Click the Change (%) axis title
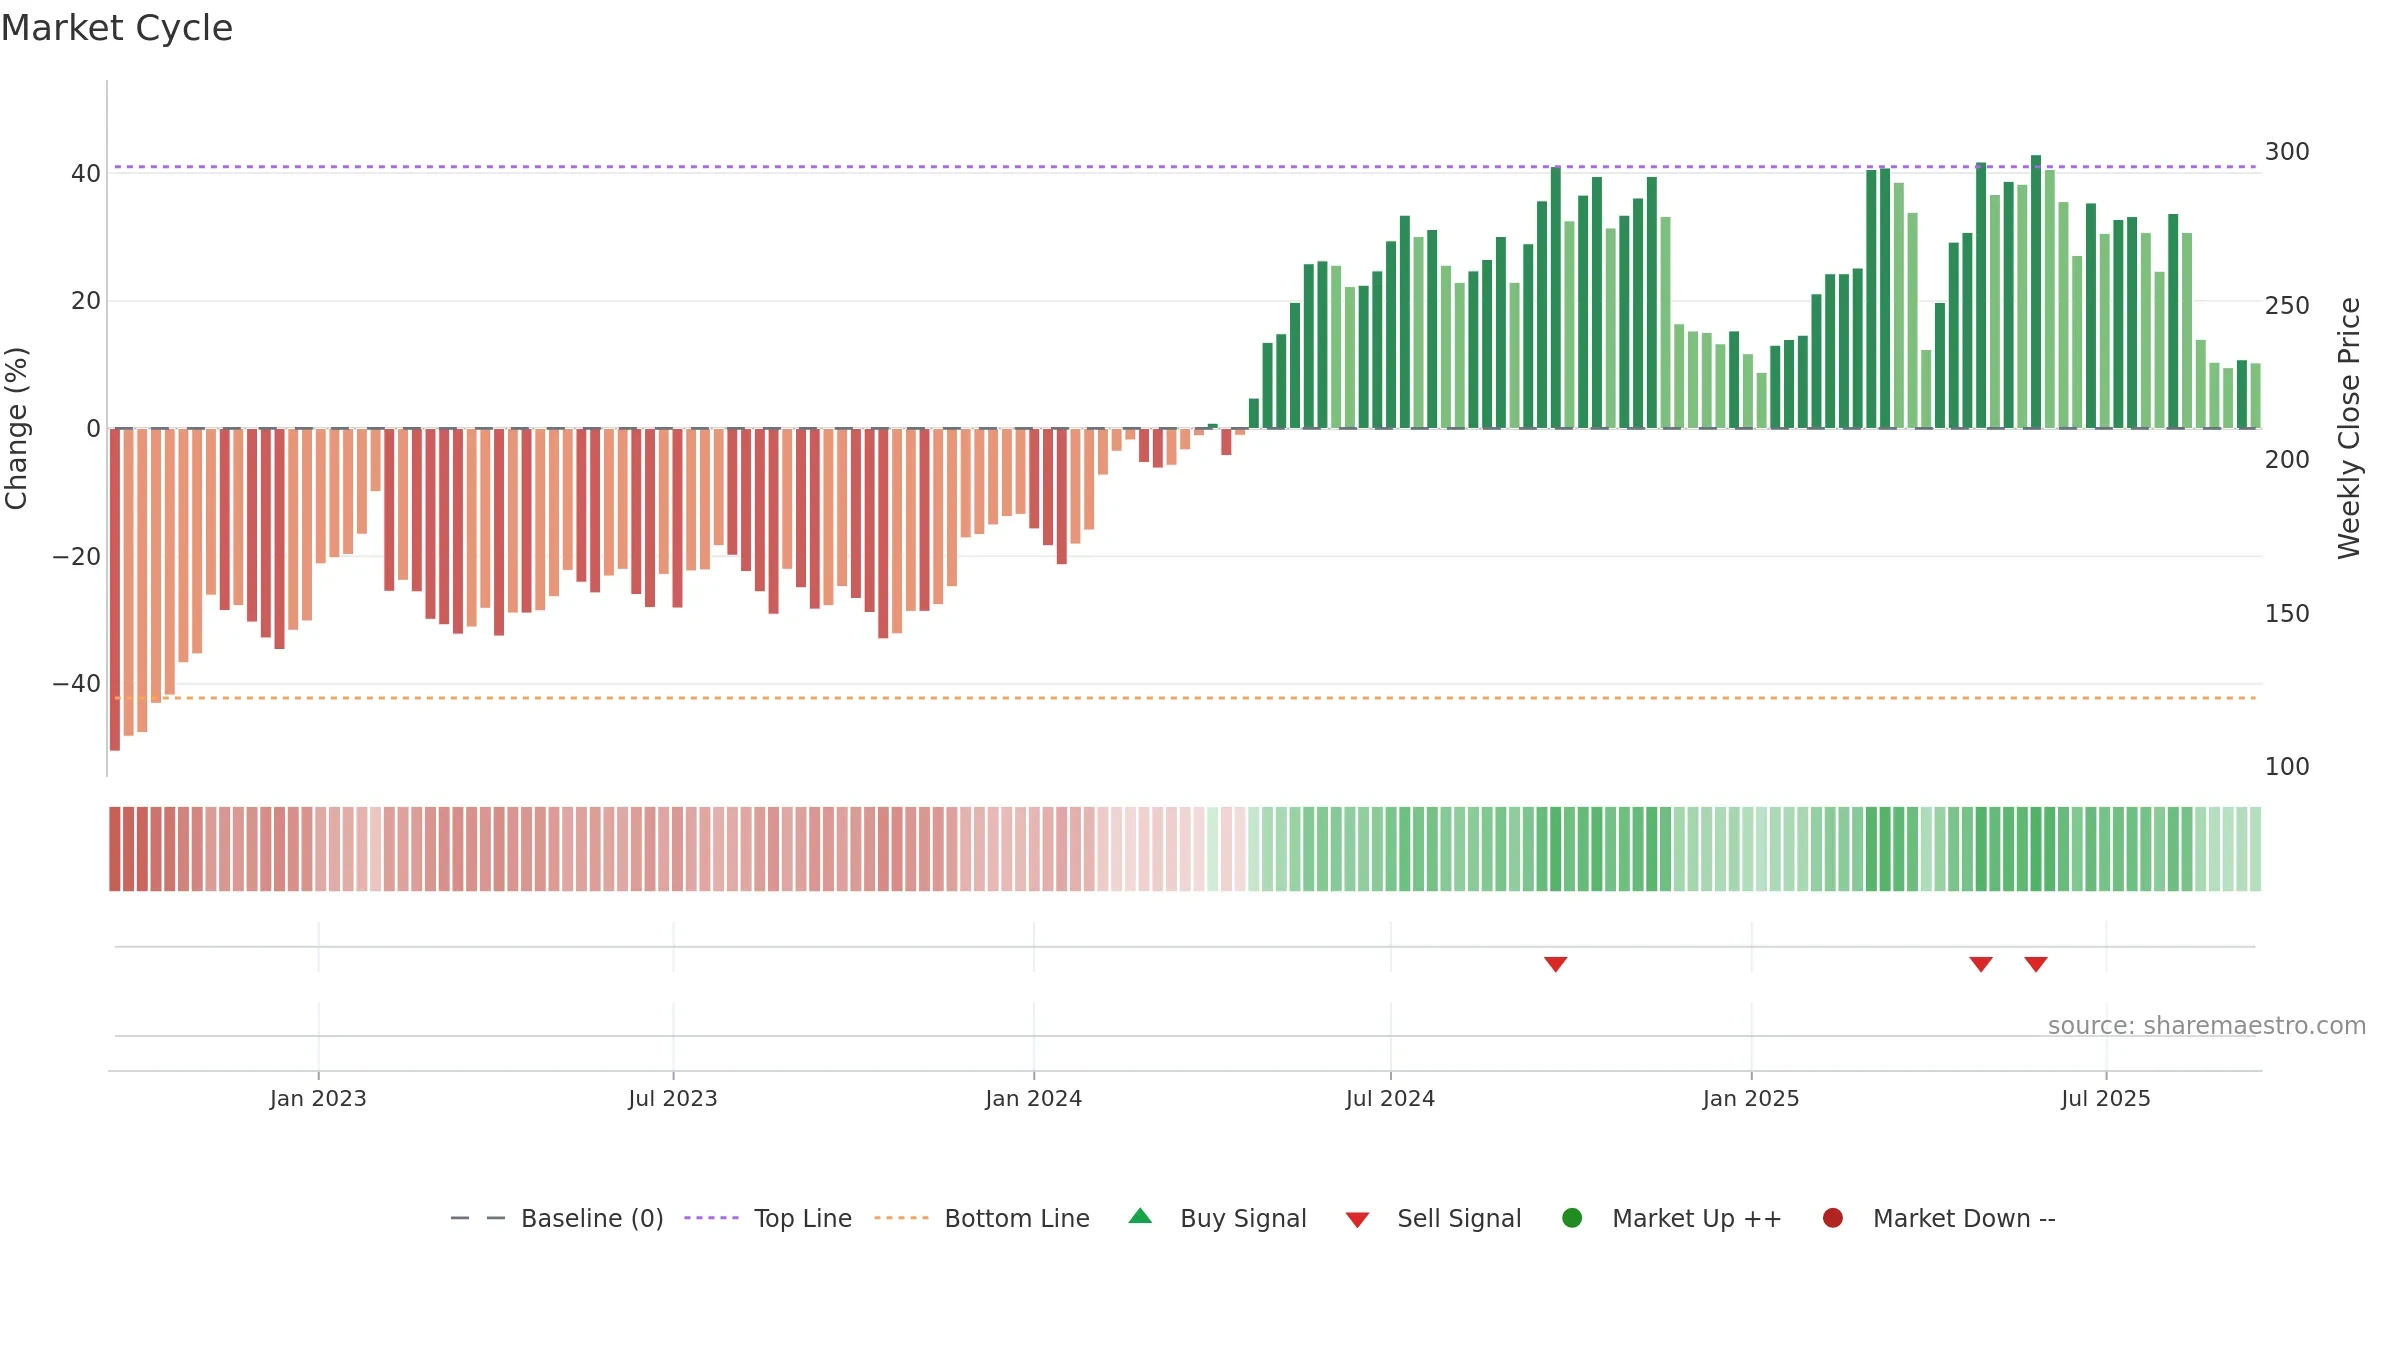The width and height of the screenshot is (2400, 1350). 16,428
